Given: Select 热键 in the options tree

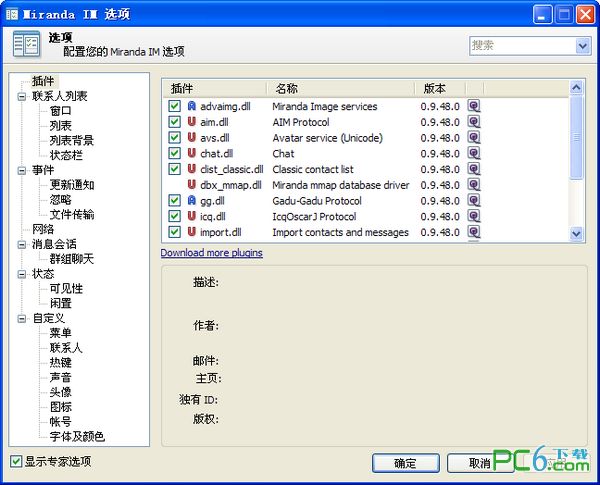Looking at the screenshot, I should point(60,362).
